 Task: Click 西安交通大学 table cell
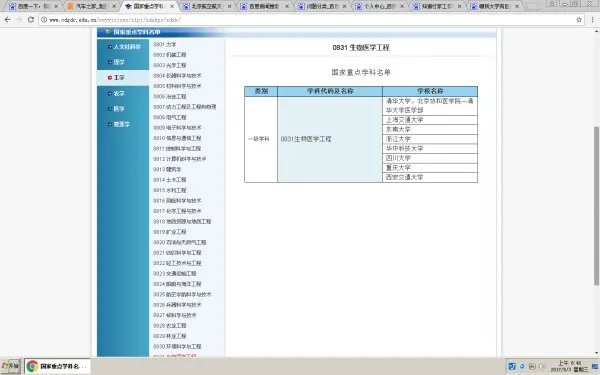click(x=430, y=177)
